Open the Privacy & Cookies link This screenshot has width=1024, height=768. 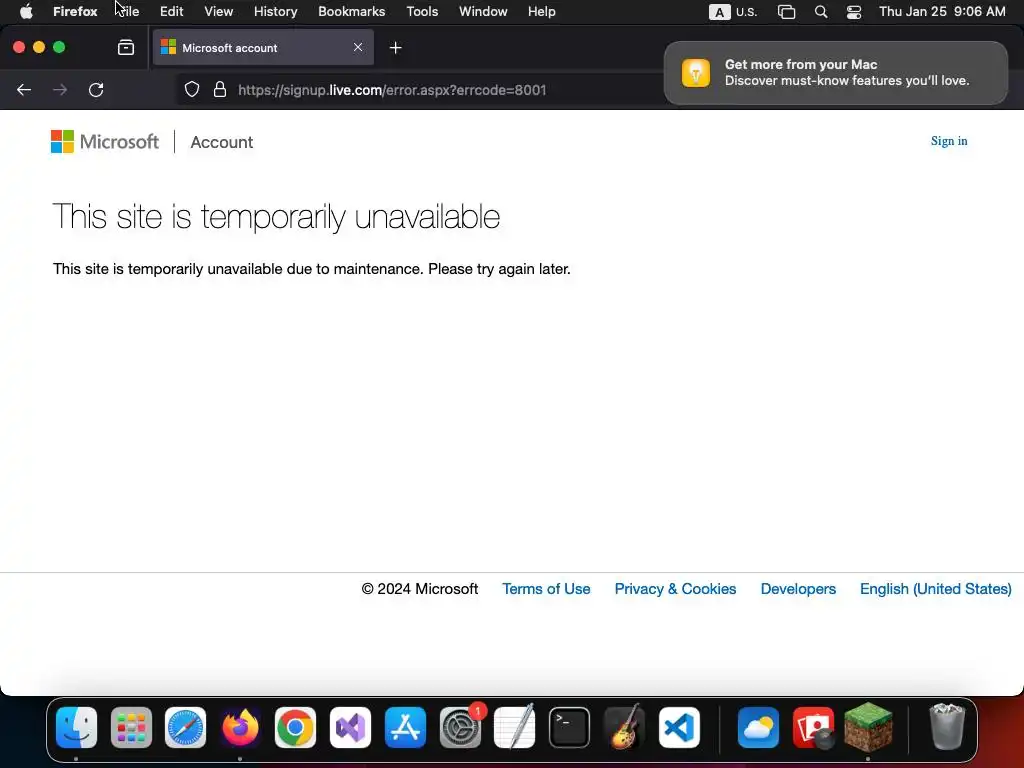click(x=675, y=589)
